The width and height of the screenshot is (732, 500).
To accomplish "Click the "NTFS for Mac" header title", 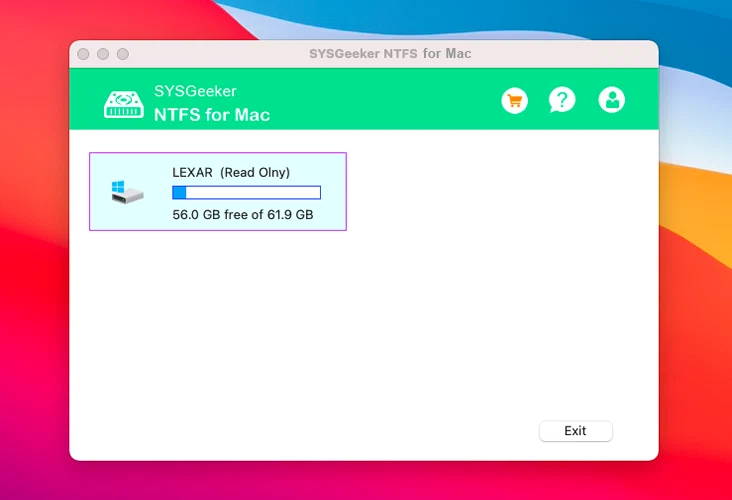I will pos(212,115).
